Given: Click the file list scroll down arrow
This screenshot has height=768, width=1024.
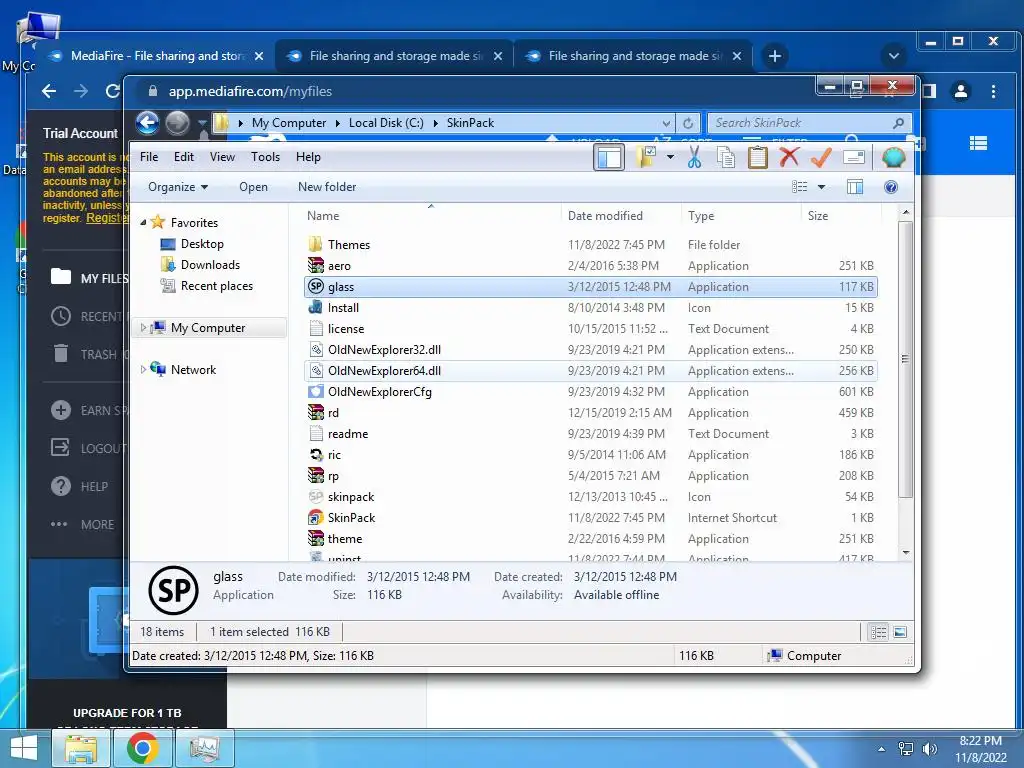Looking at the screenshot, I should pos(906,552).
